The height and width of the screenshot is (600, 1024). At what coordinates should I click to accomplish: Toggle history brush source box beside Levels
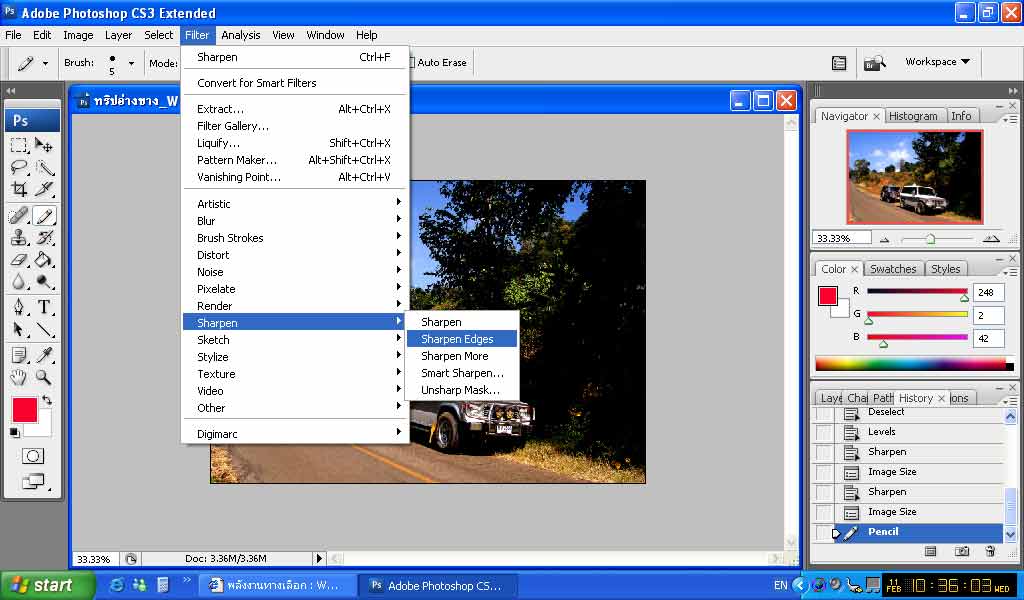coord(823,432)
